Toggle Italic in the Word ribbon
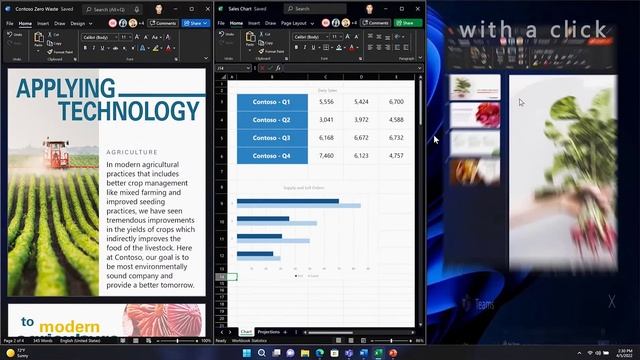The width and height of the screenshot is (640, 360). (93, 48)
